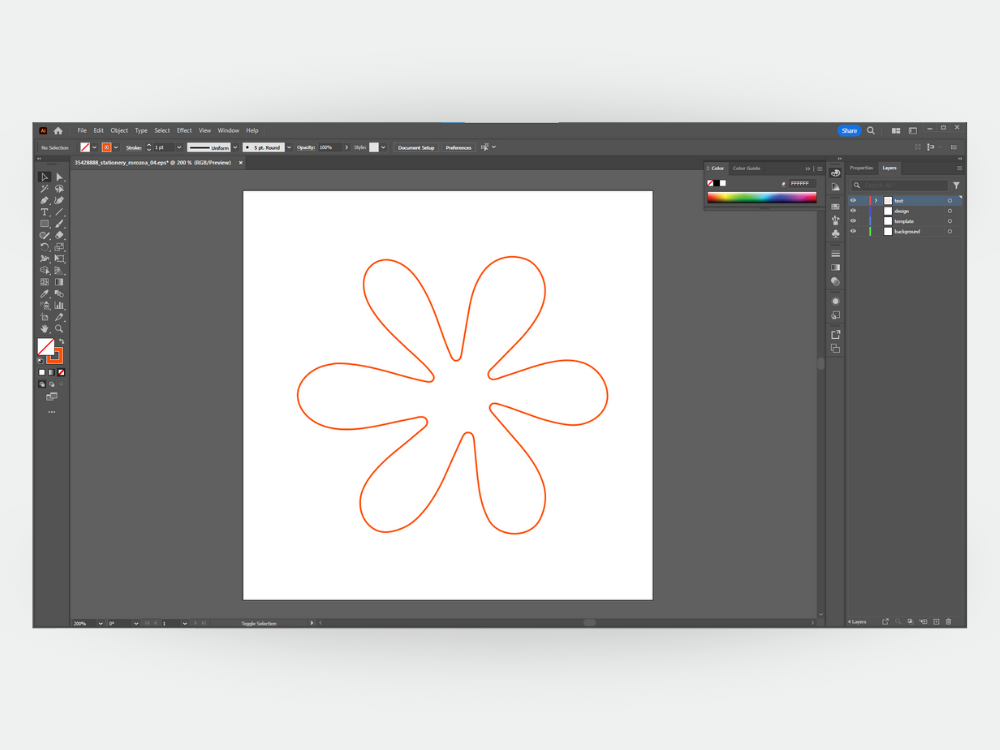Open Preferences from the control bar
The height and width of the screenshot is (750, 1000).
pos(458,147)
